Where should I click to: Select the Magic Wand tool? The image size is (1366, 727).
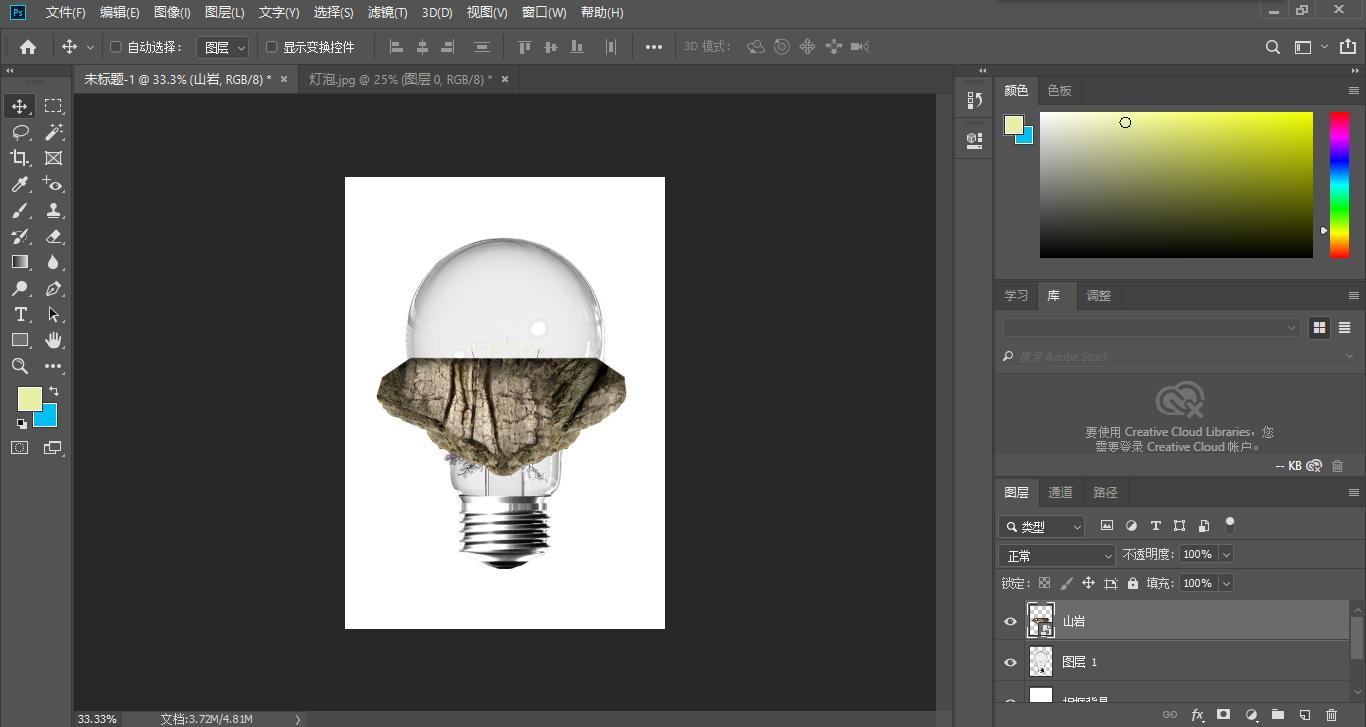(x=54, y=132)
